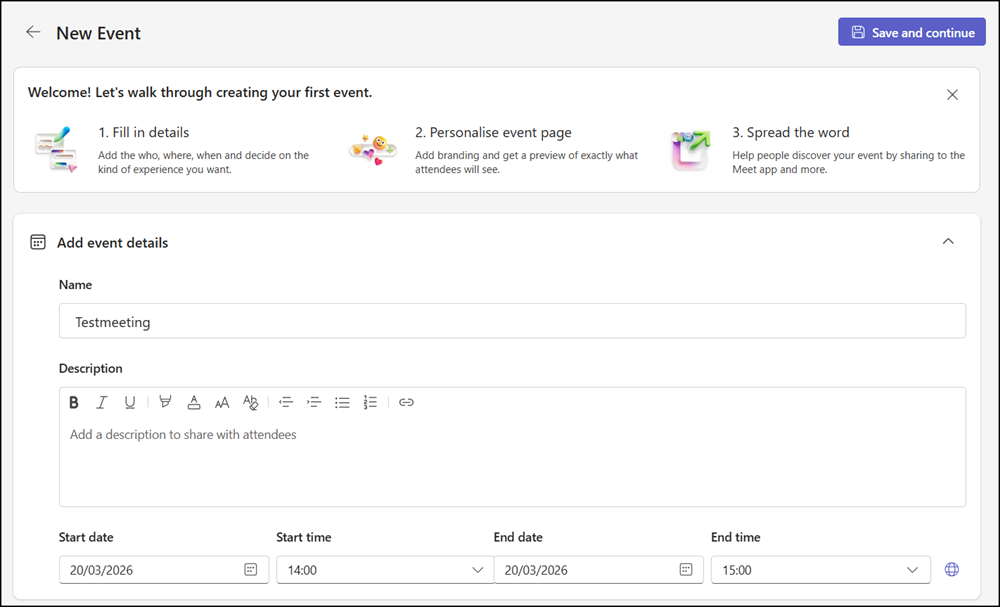Open the Start date calendar picker
Screen dimensions: 1000x607
click(251, 570)
